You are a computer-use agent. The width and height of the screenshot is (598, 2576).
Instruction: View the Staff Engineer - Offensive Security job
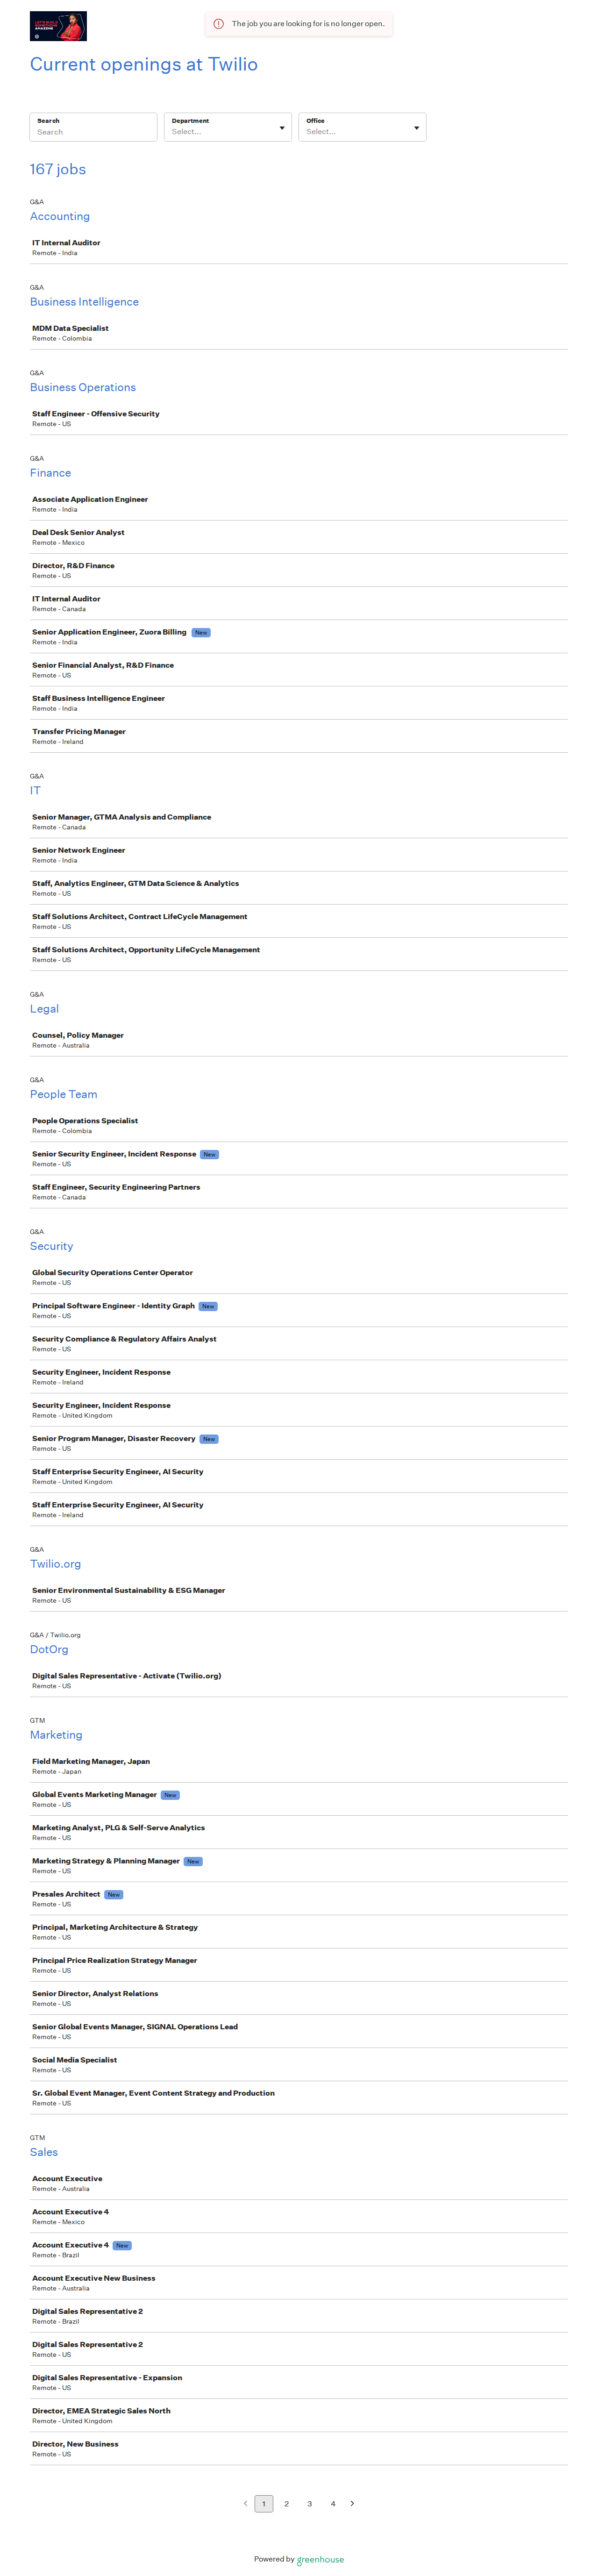[x=299, y=418]
